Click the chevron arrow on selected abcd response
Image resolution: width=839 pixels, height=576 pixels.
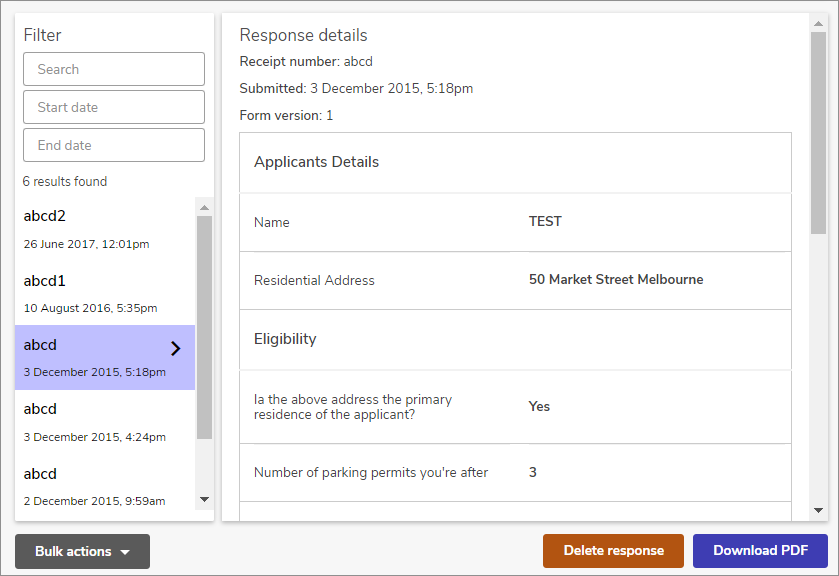click(176, 348)
